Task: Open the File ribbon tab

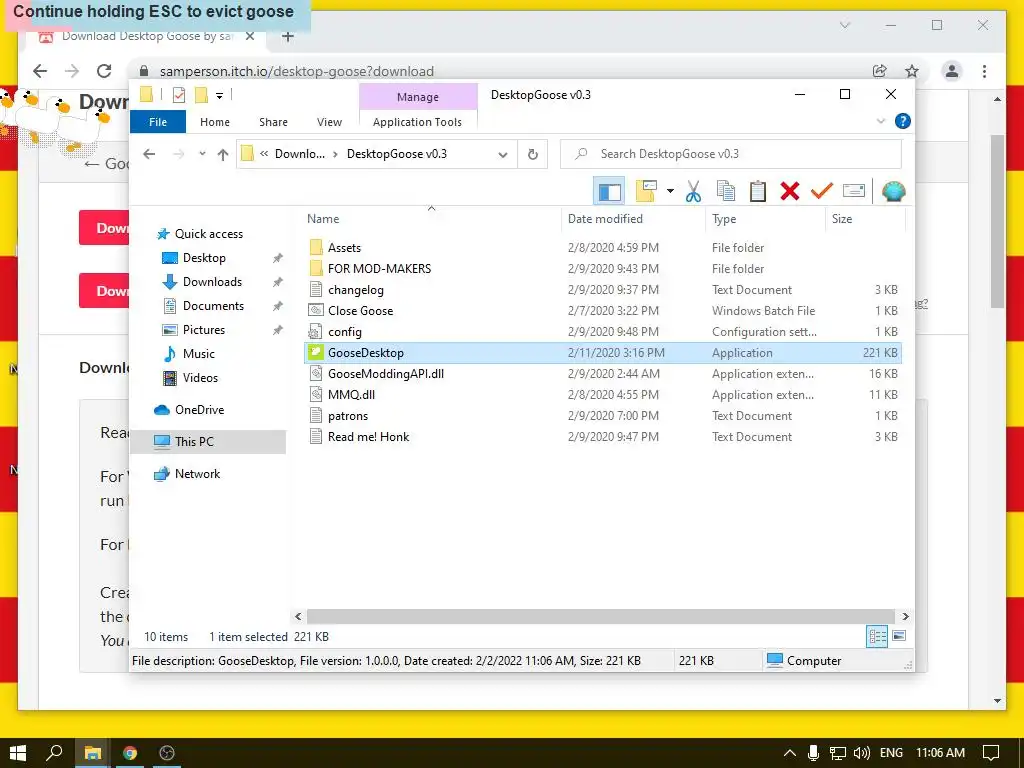Action: [158, 122]
